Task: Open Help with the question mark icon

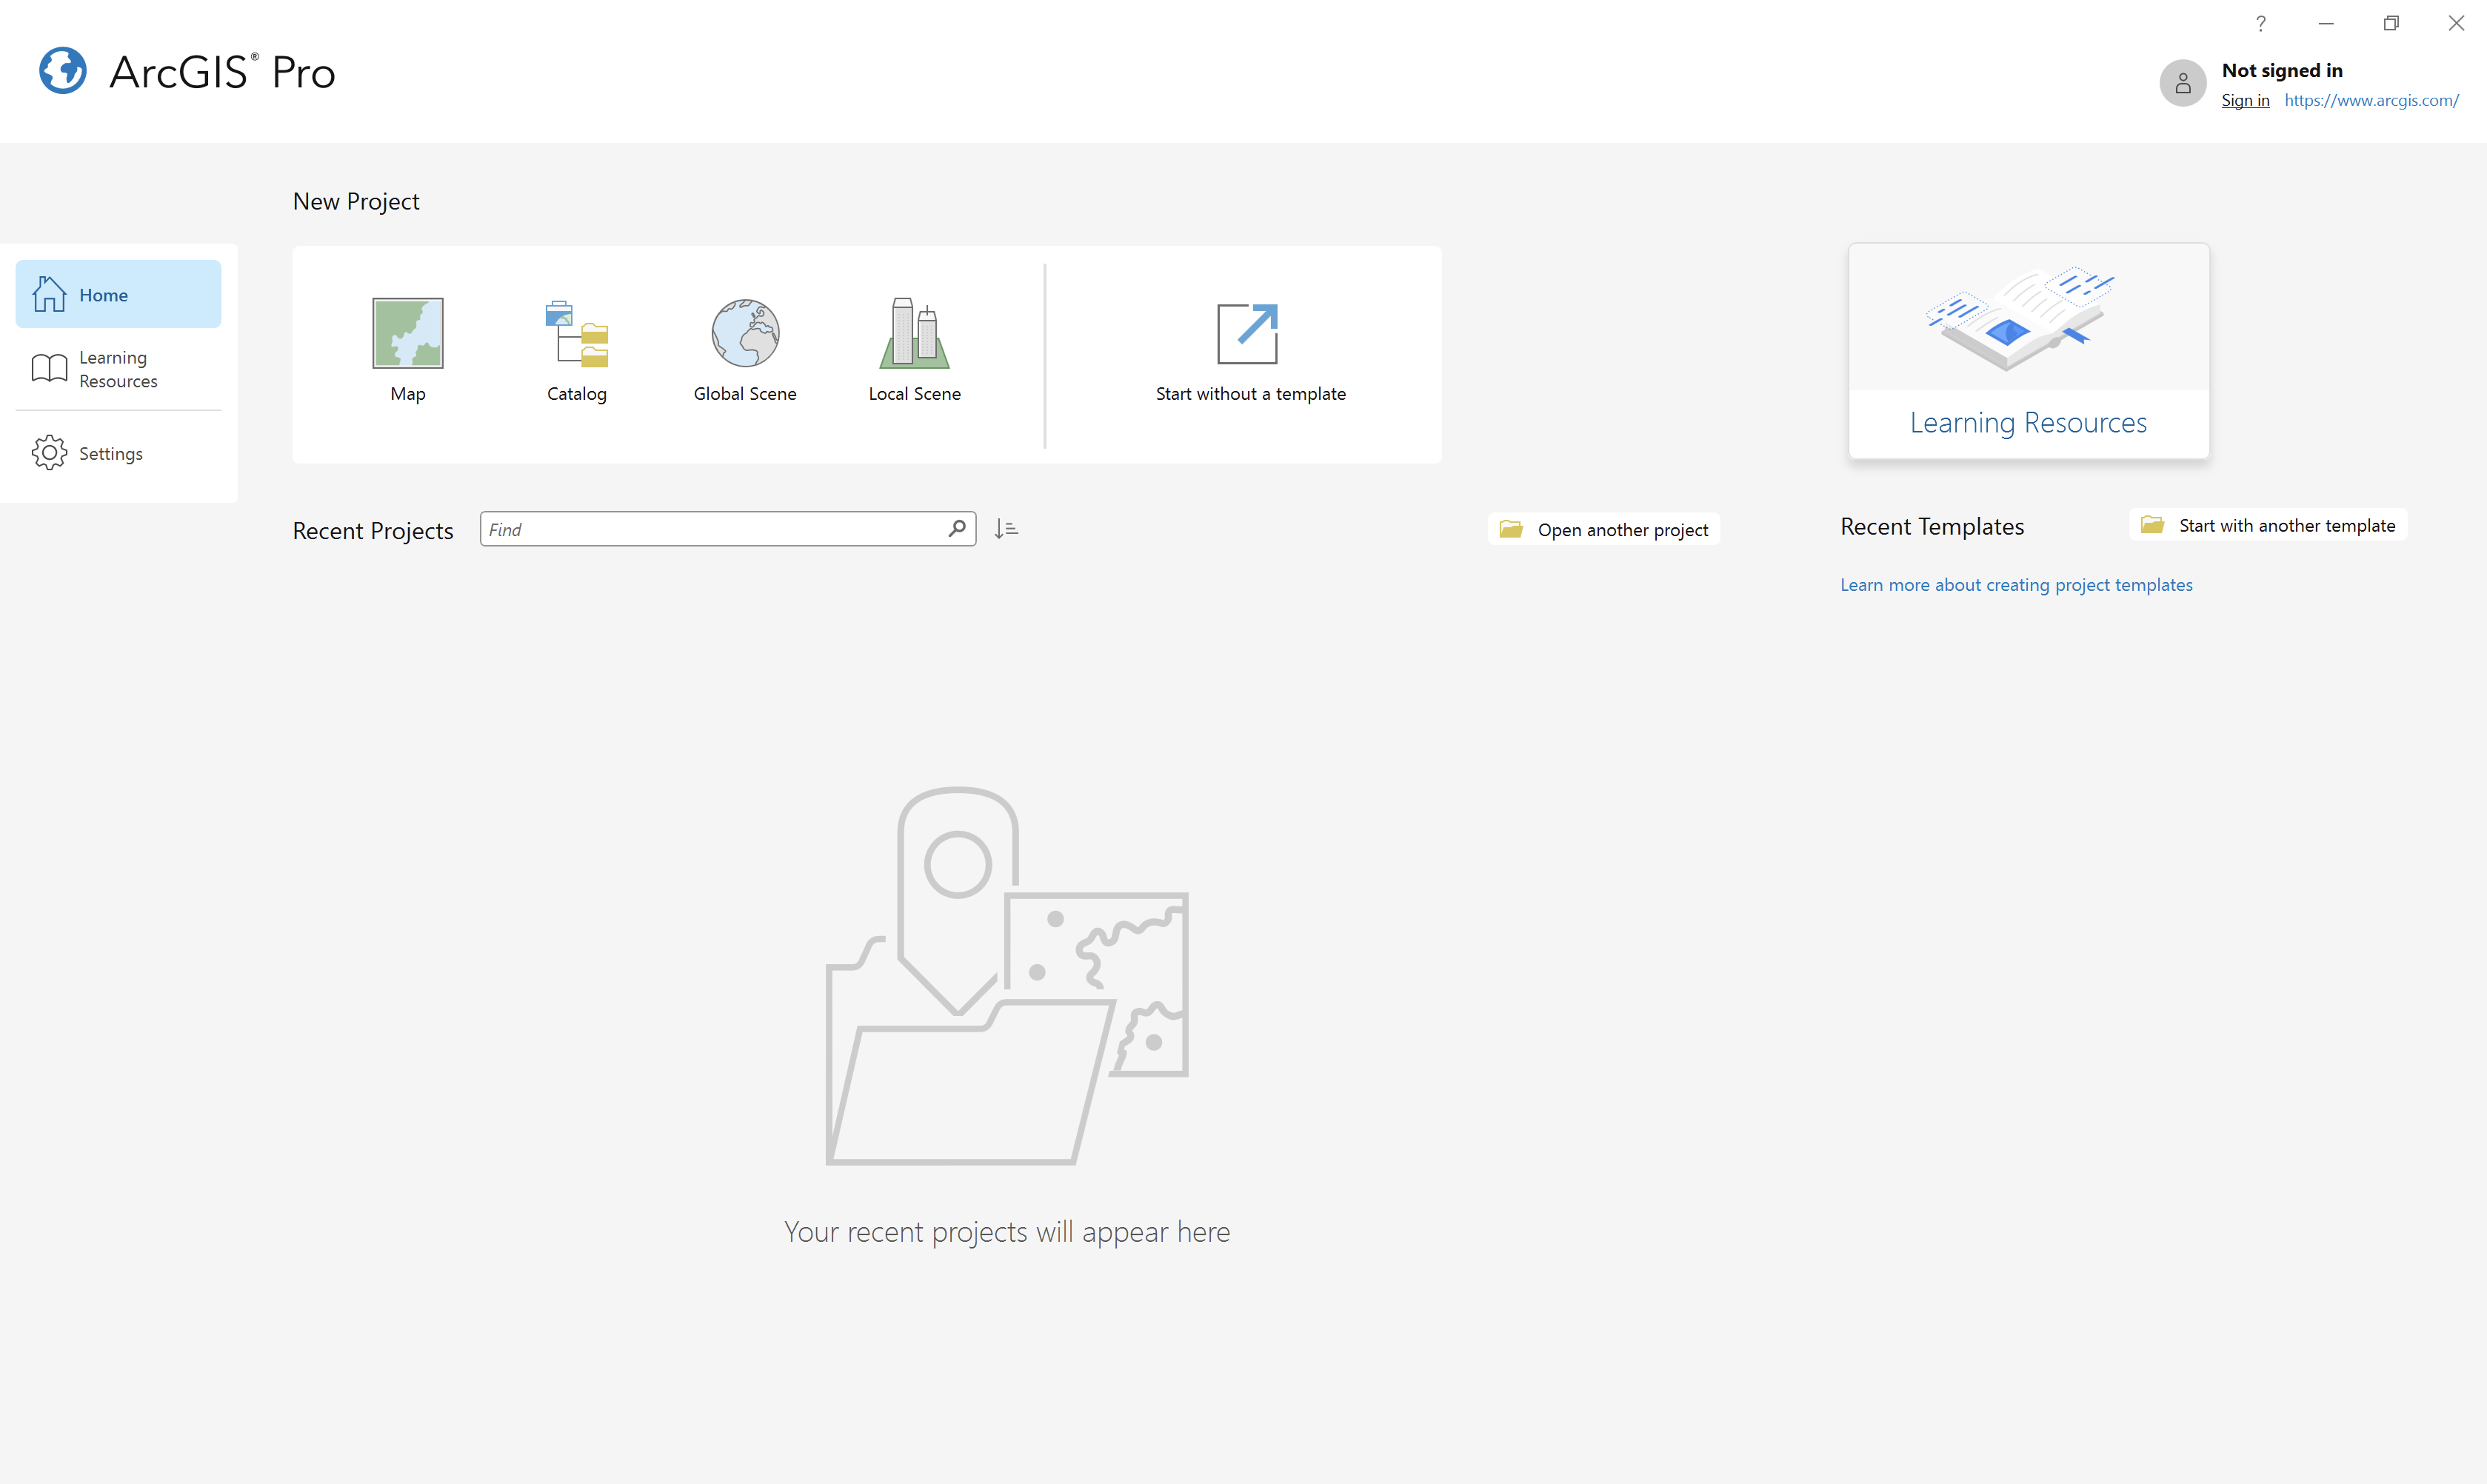Action: (2260, 23)
